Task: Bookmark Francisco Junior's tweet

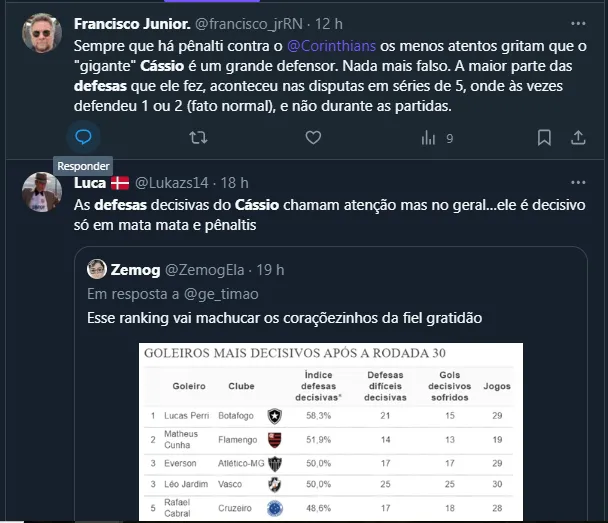Action: coord(544,137)
